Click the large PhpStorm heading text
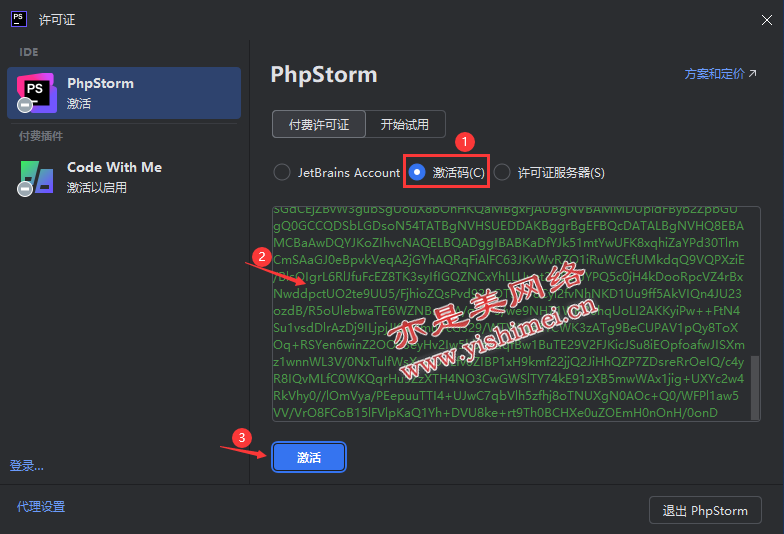 click(324, 75)
